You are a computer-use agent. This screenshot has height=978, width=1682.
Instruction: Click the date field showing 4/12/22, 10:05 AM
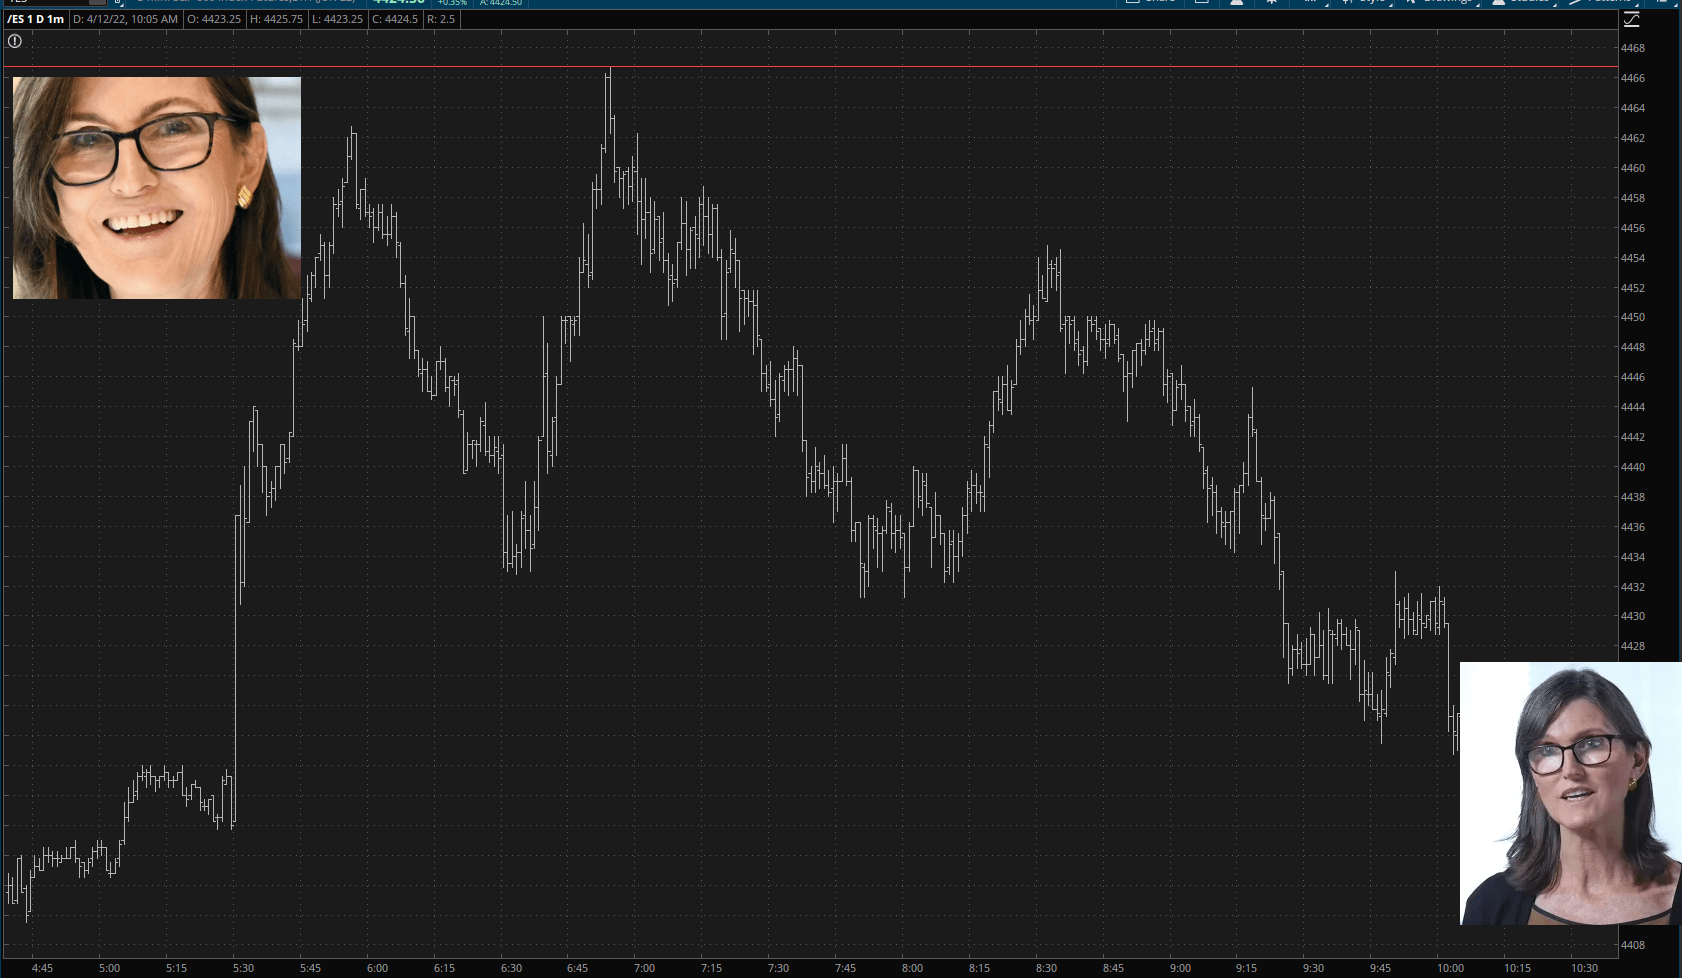pyautogui.click(x=125, y=19)
